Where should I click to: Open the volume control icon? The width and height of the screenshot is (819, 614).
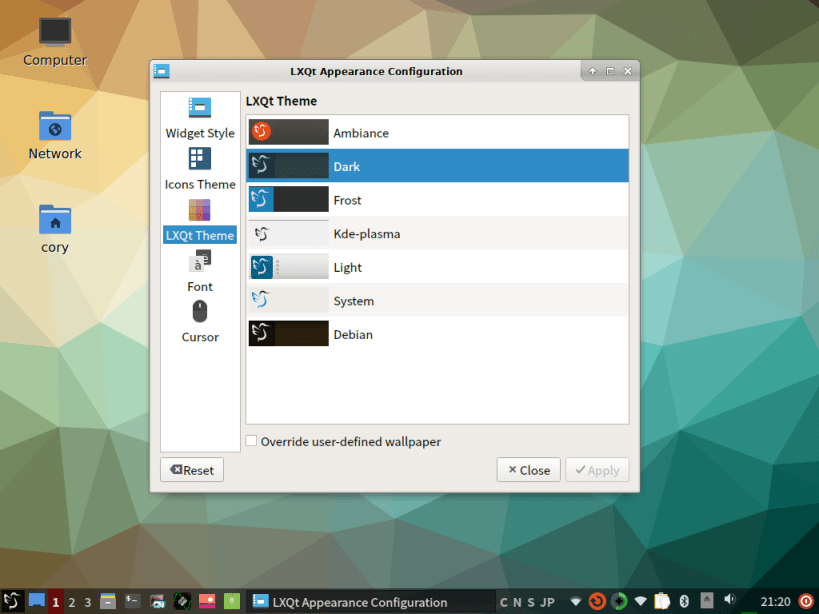(x=730, y=600)
